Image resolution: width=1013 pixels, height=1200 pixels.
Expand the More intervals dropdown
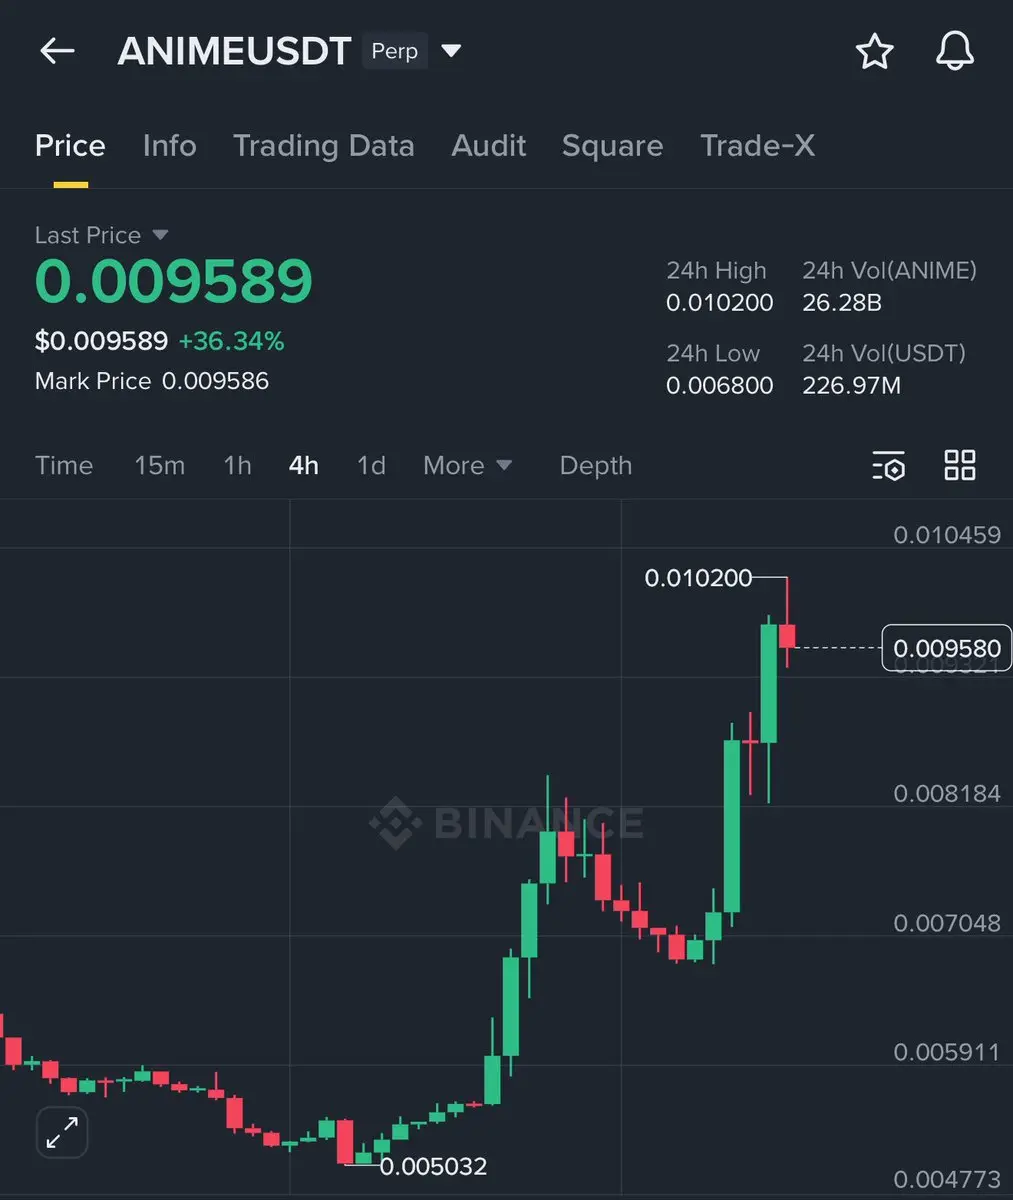point(467,465)
